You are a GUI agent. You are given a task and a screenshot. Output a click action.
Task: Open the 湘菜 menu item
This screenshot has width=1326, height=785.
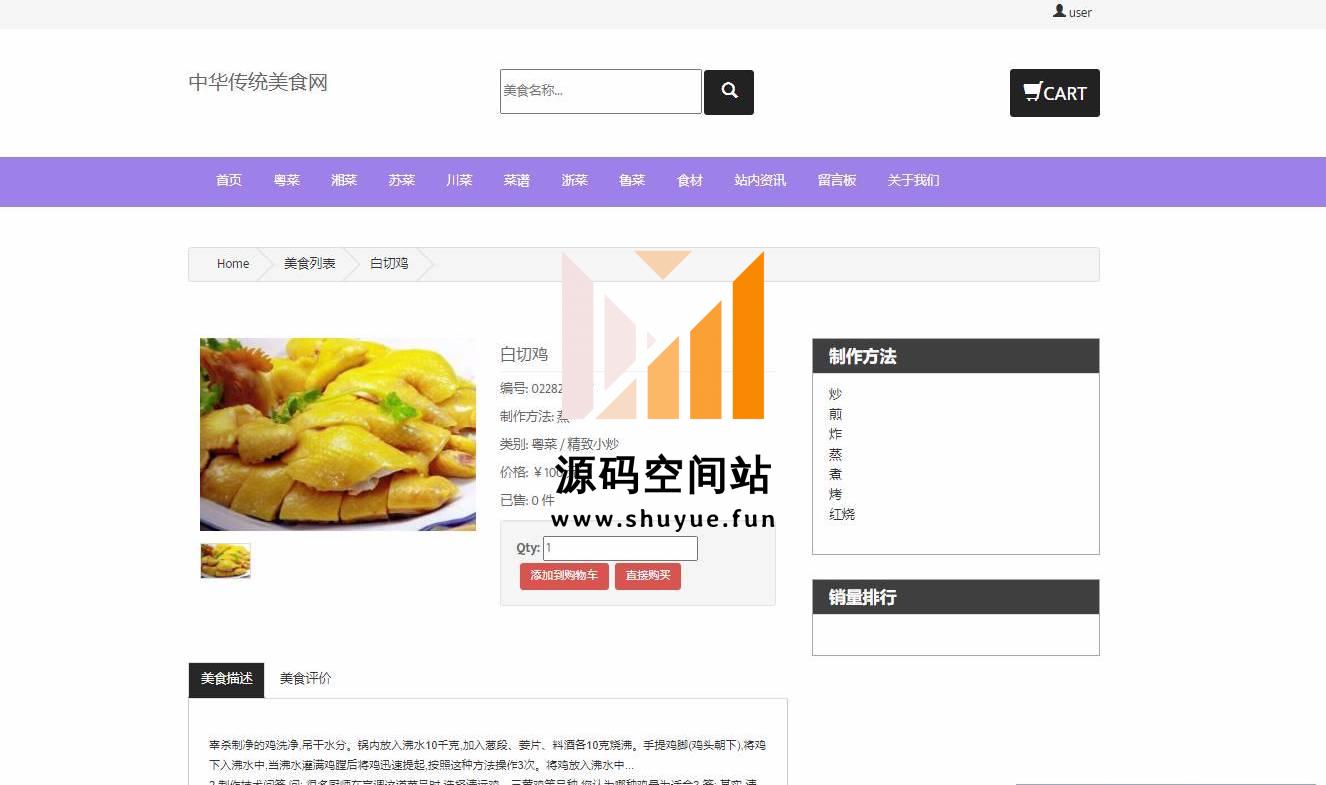click(344, 181)
